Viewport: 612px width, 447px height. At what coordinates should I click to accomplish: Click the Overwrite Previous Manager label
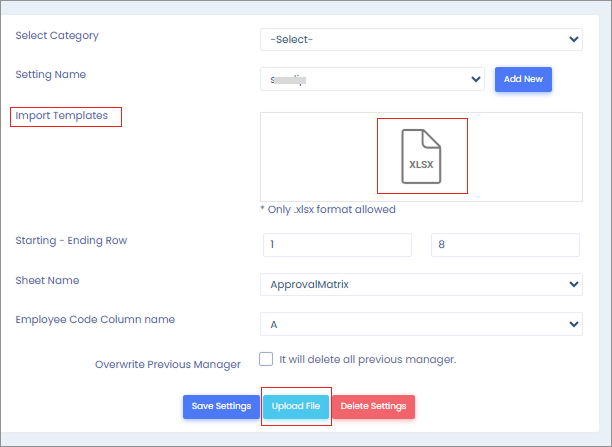(168, 364)
